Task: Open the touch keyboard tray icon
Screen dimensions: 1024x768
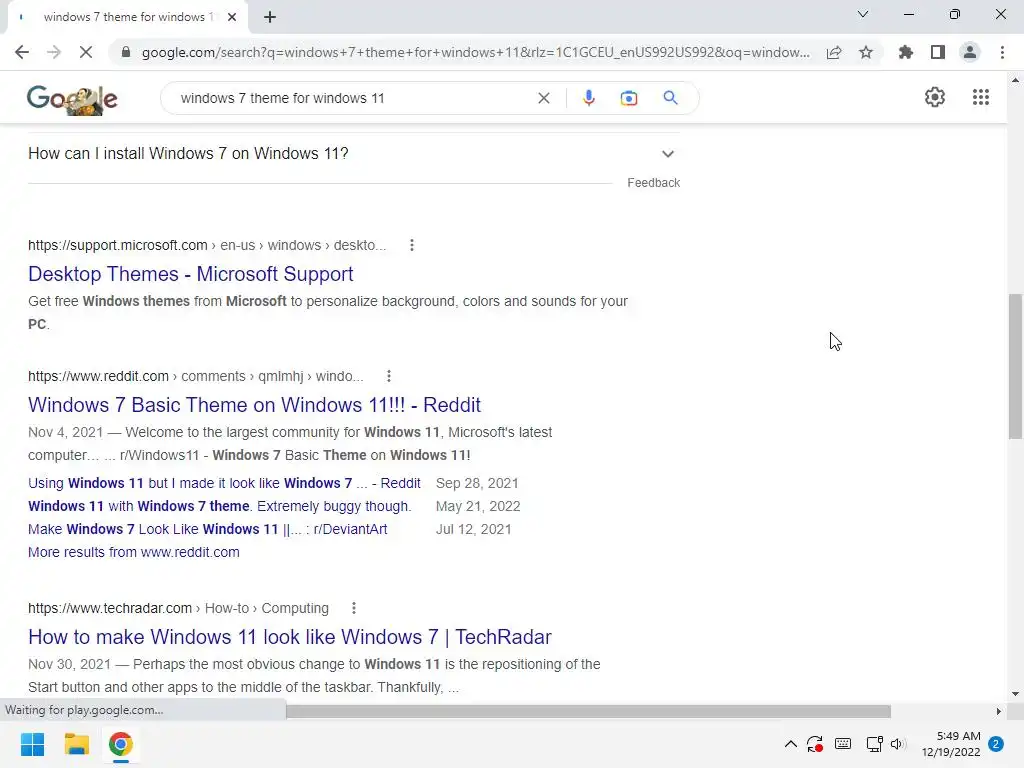Action: 842,744
